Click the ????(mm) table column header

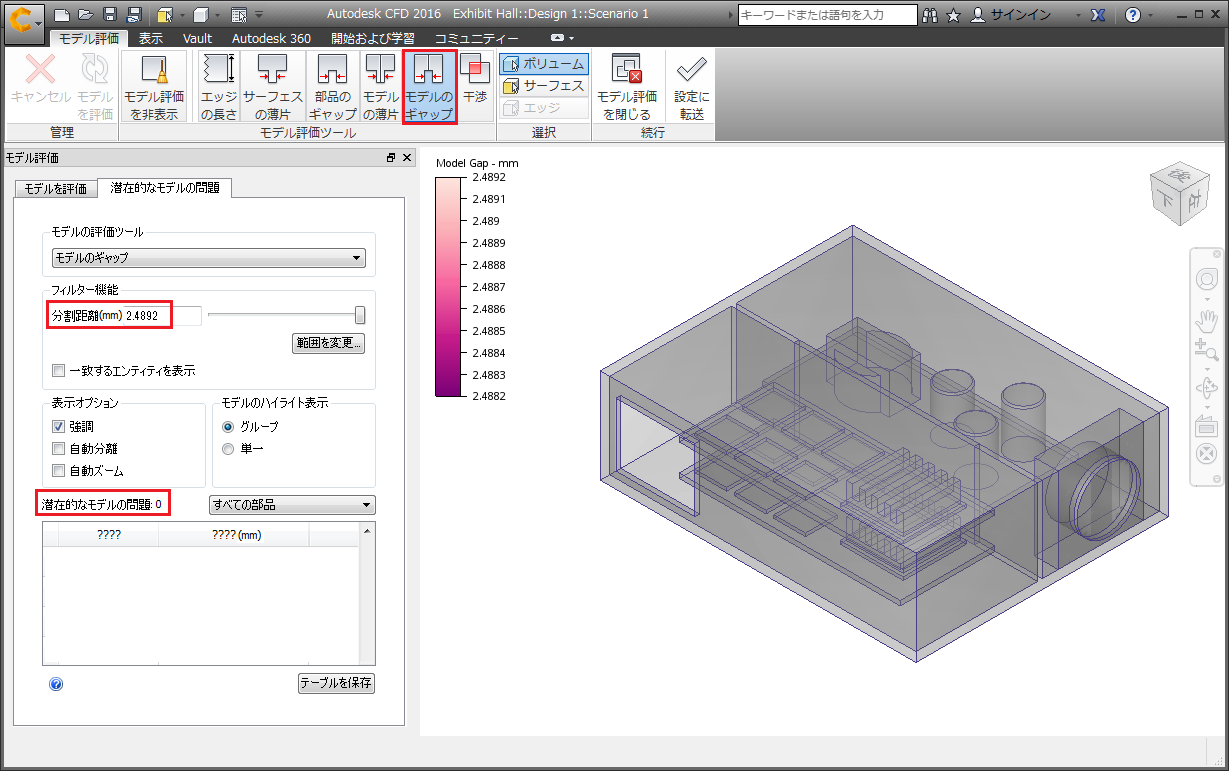236,535
